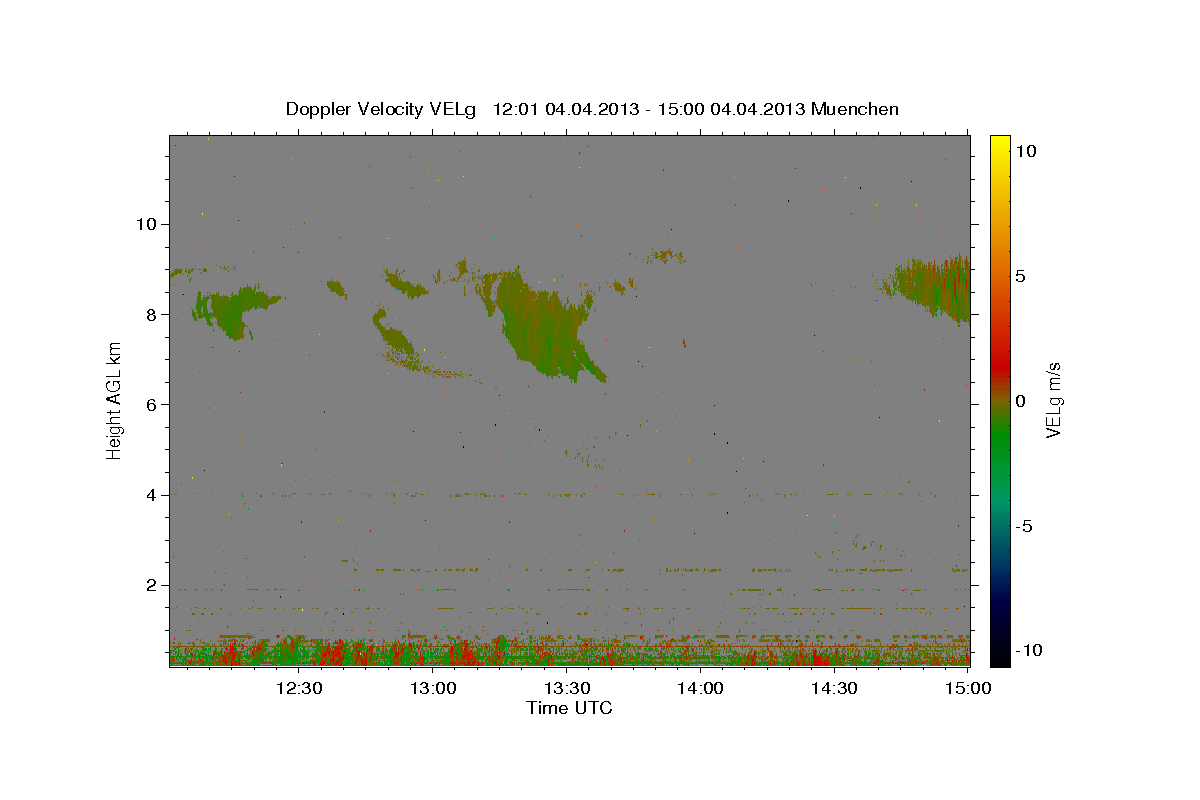Click the colorbar label '5'
The height and width of the screenshot is (800, 1200).
pyautogui.click(x=1020, y=275)
